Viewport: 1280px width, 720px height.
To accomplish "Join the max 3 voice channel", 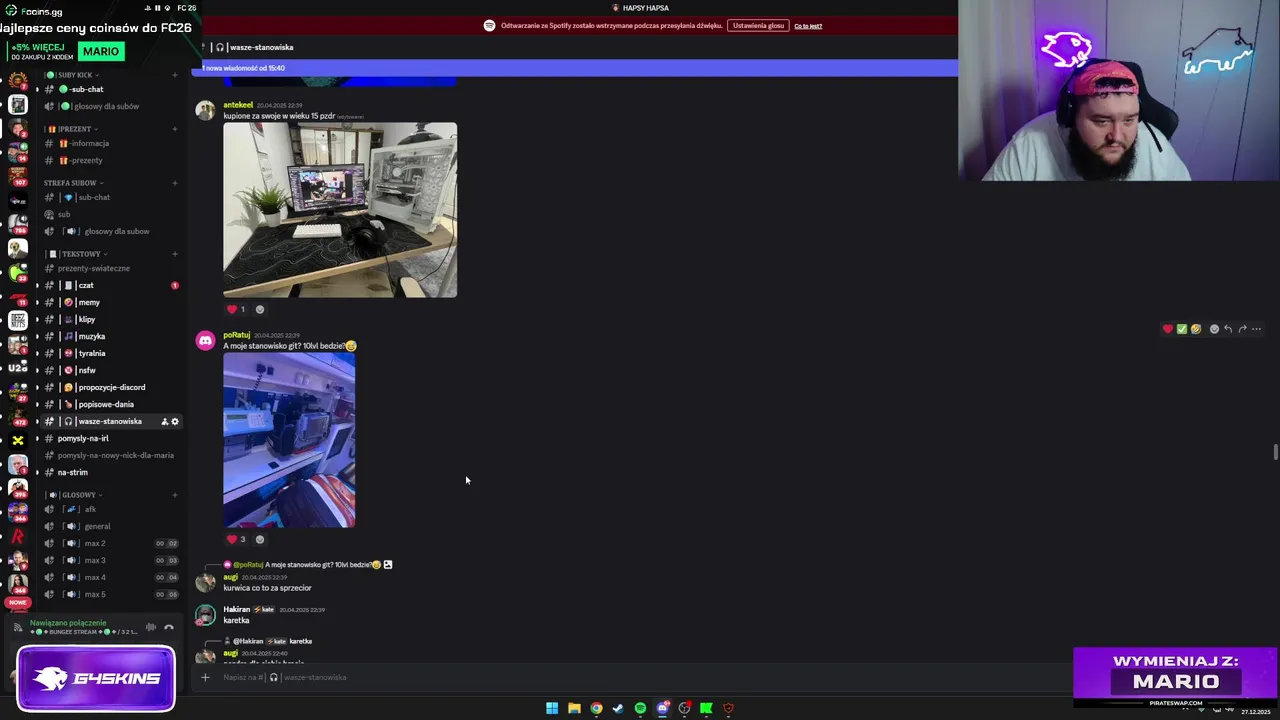I will 95,560.
